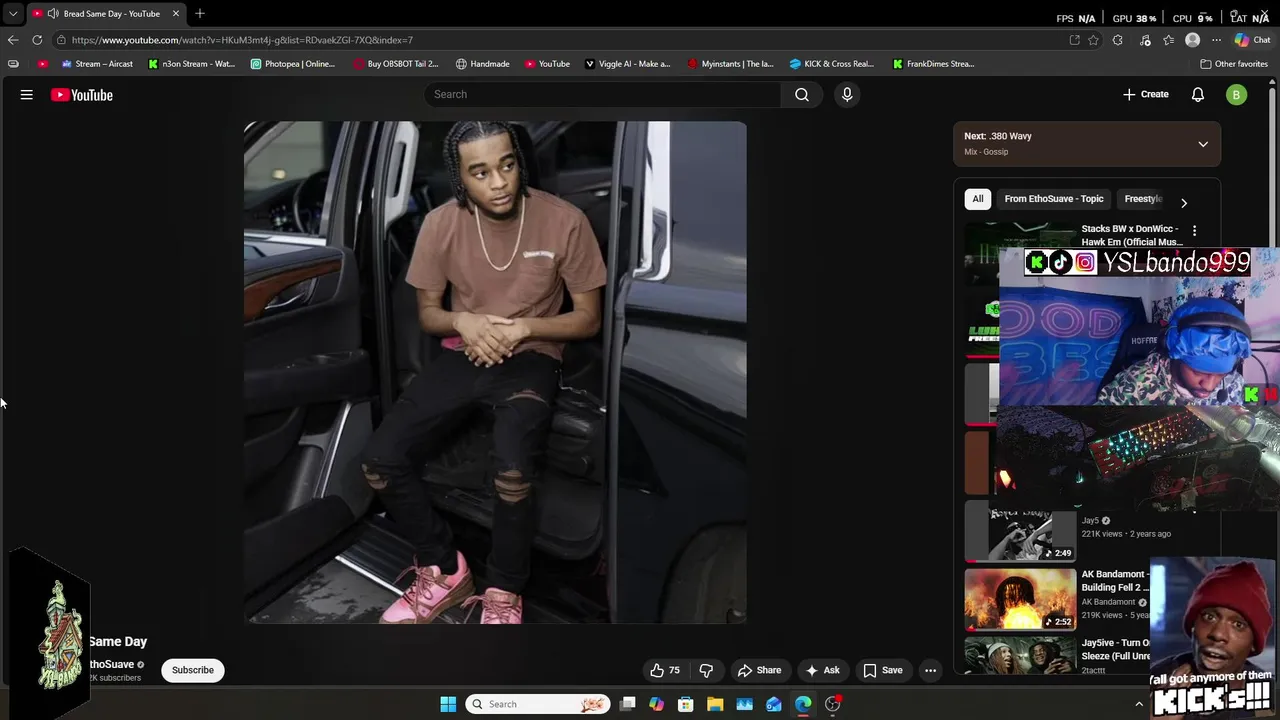
Task: Open the Handmade bookmark
Action: pyautogui.click(x=482, y=64)
